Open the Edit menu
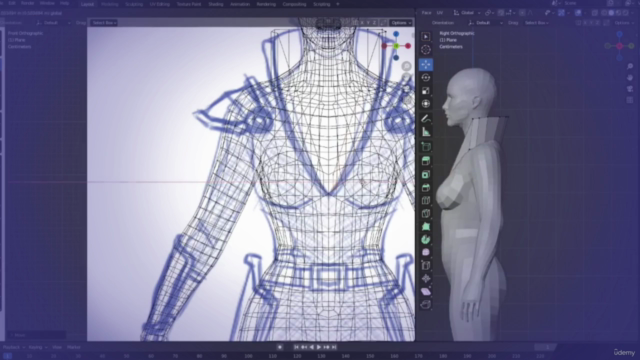 click(x=12, y=3)
